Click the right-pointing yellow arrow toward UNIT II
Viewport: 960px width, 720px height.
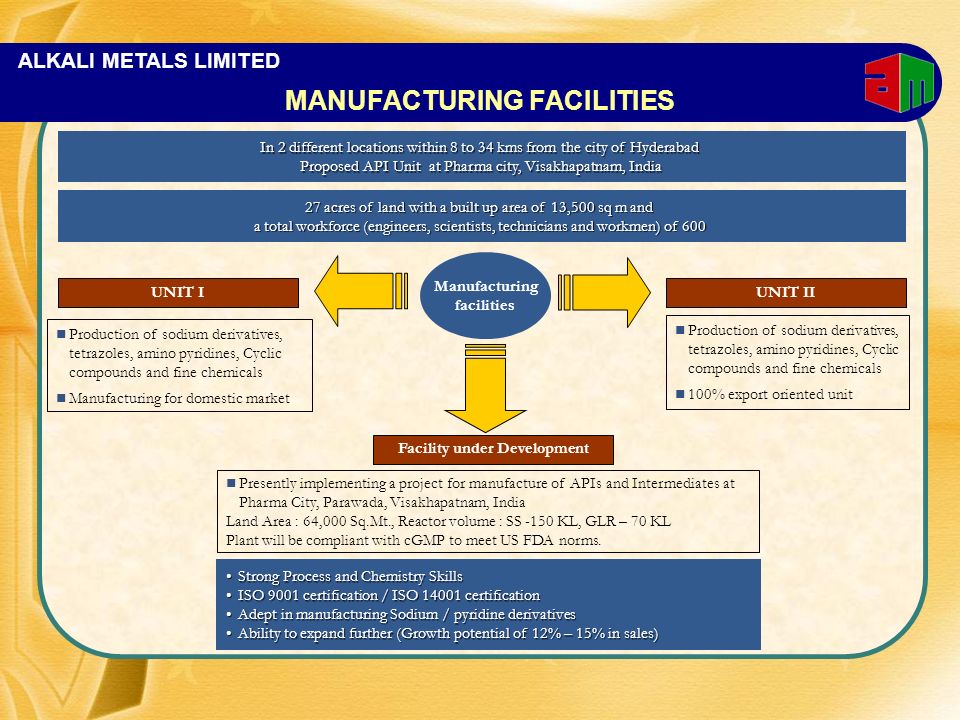click(604, 292)
